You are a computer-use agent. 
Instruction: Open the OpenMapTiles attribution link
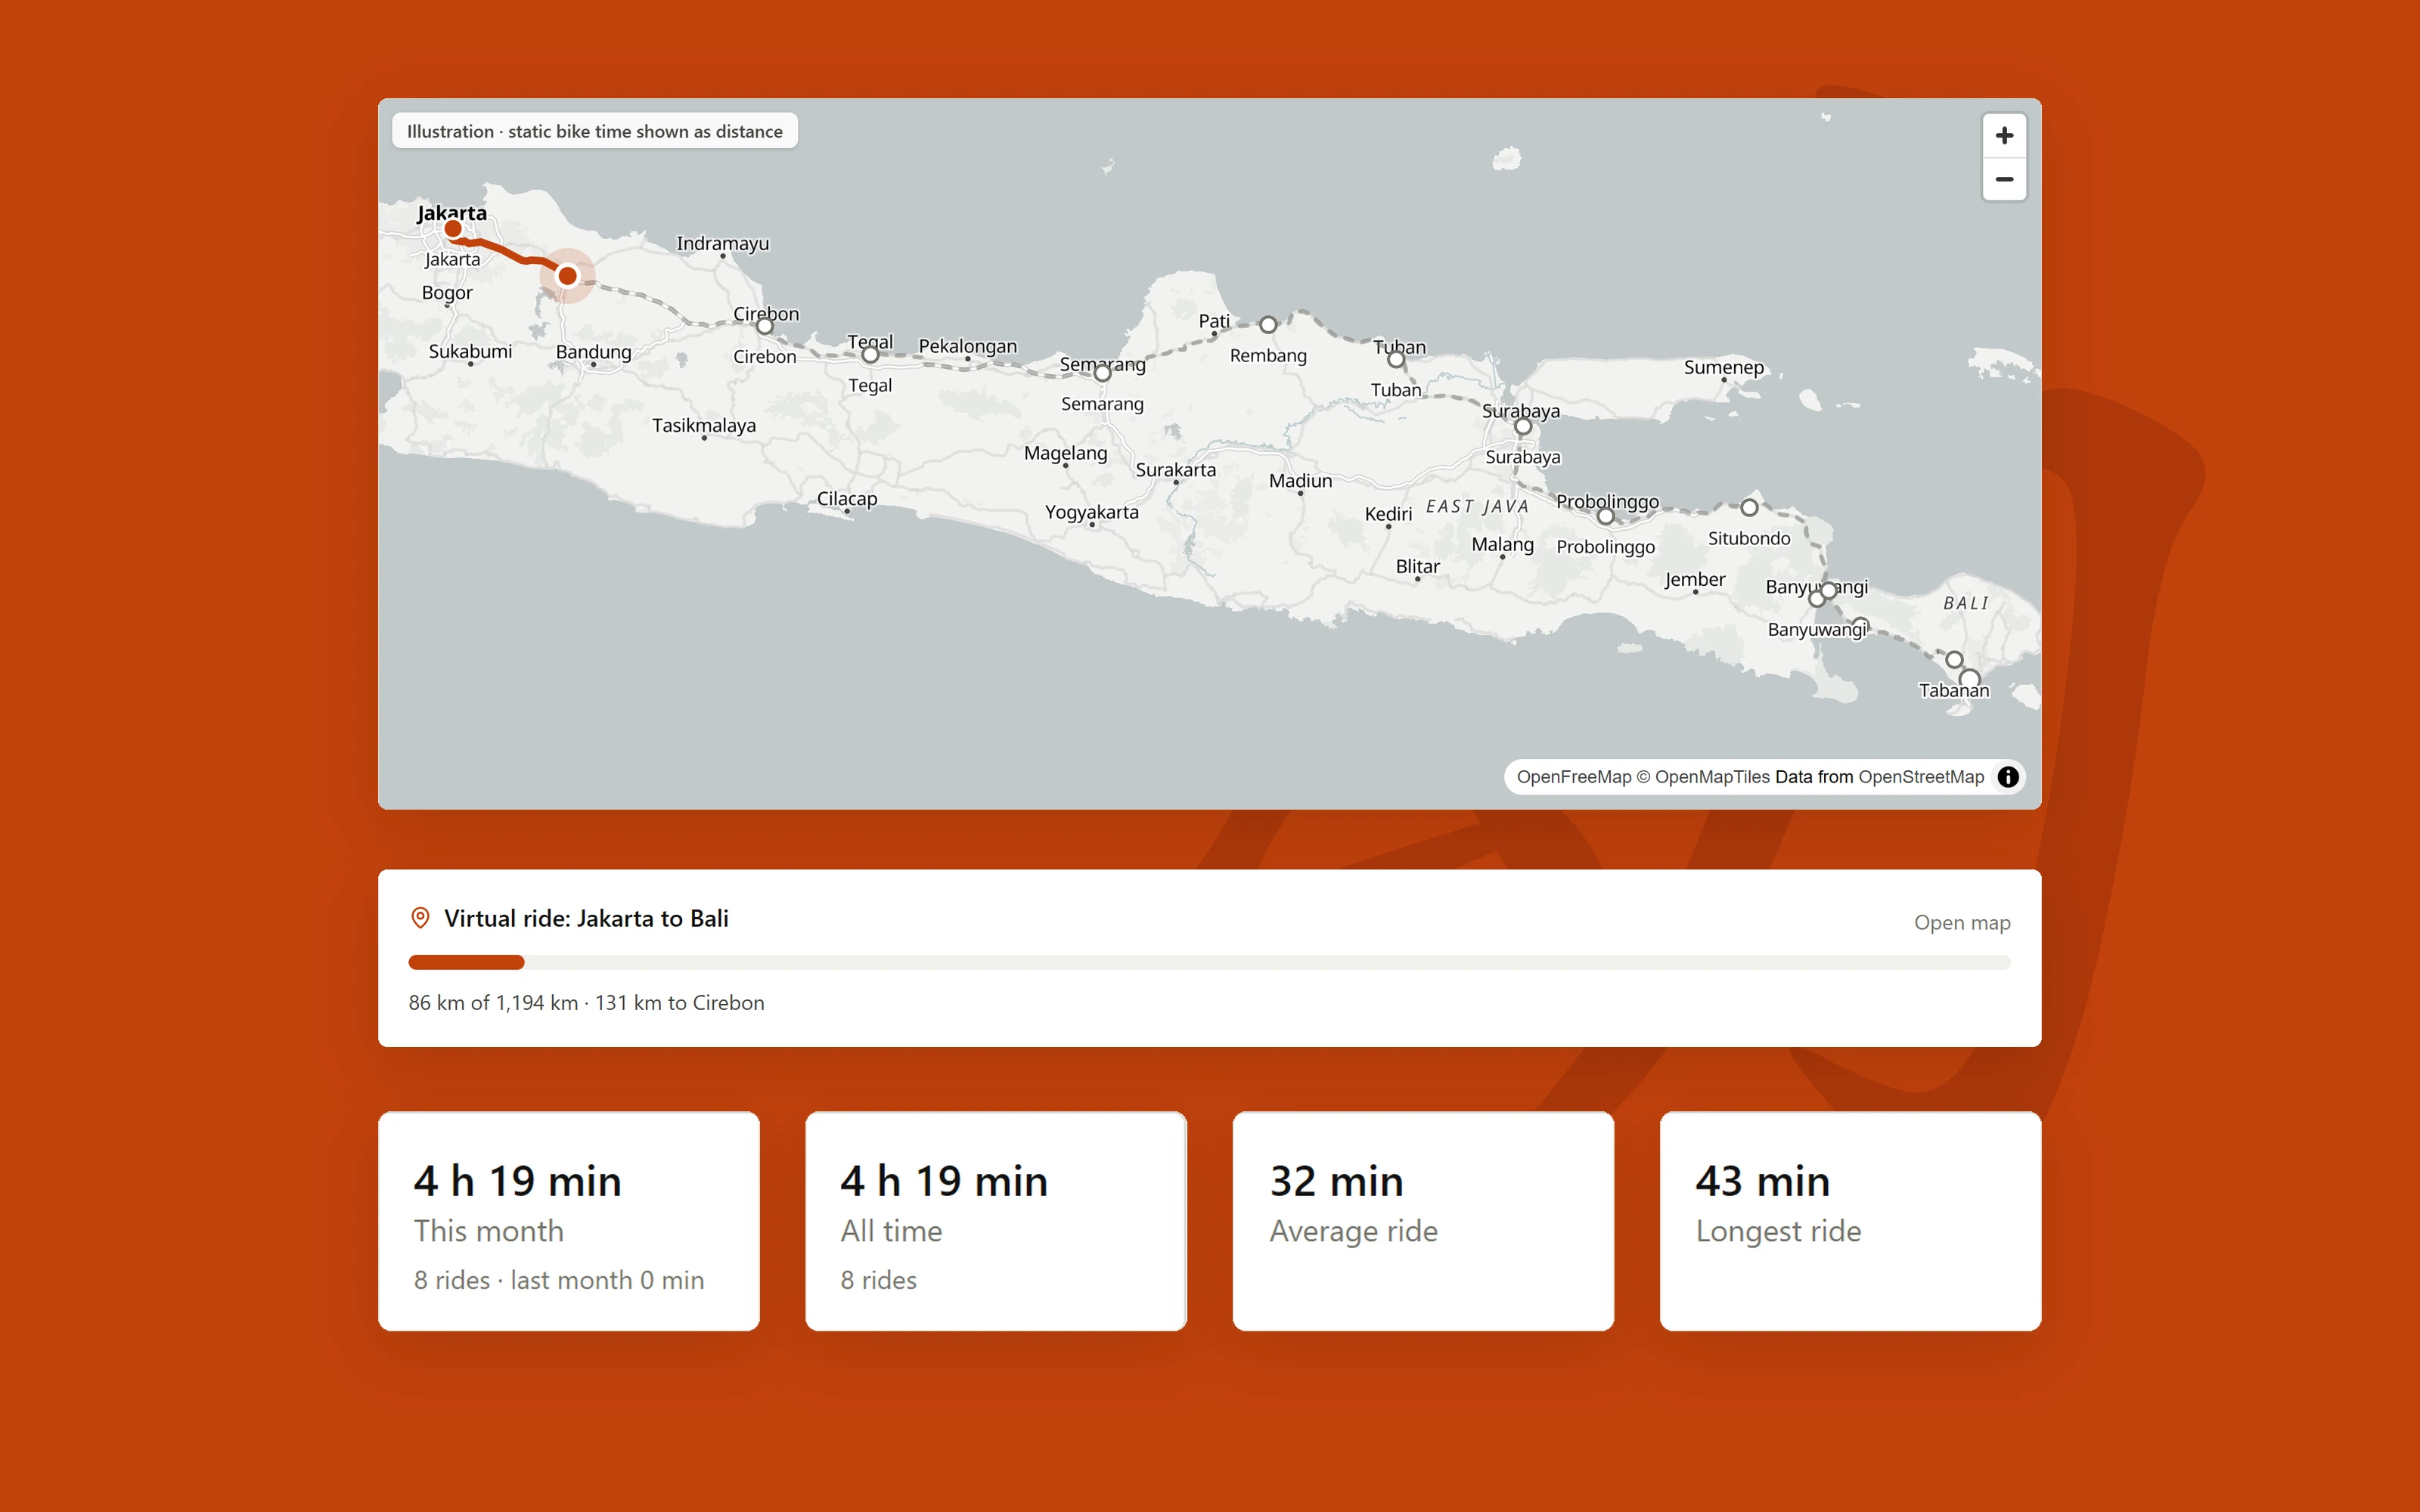(x=1712, y=777)
